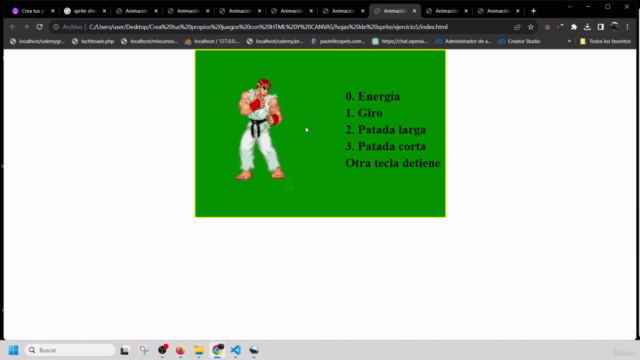
Task: Switch to the 'Crea tus p' tab
Action: (33, 11)
